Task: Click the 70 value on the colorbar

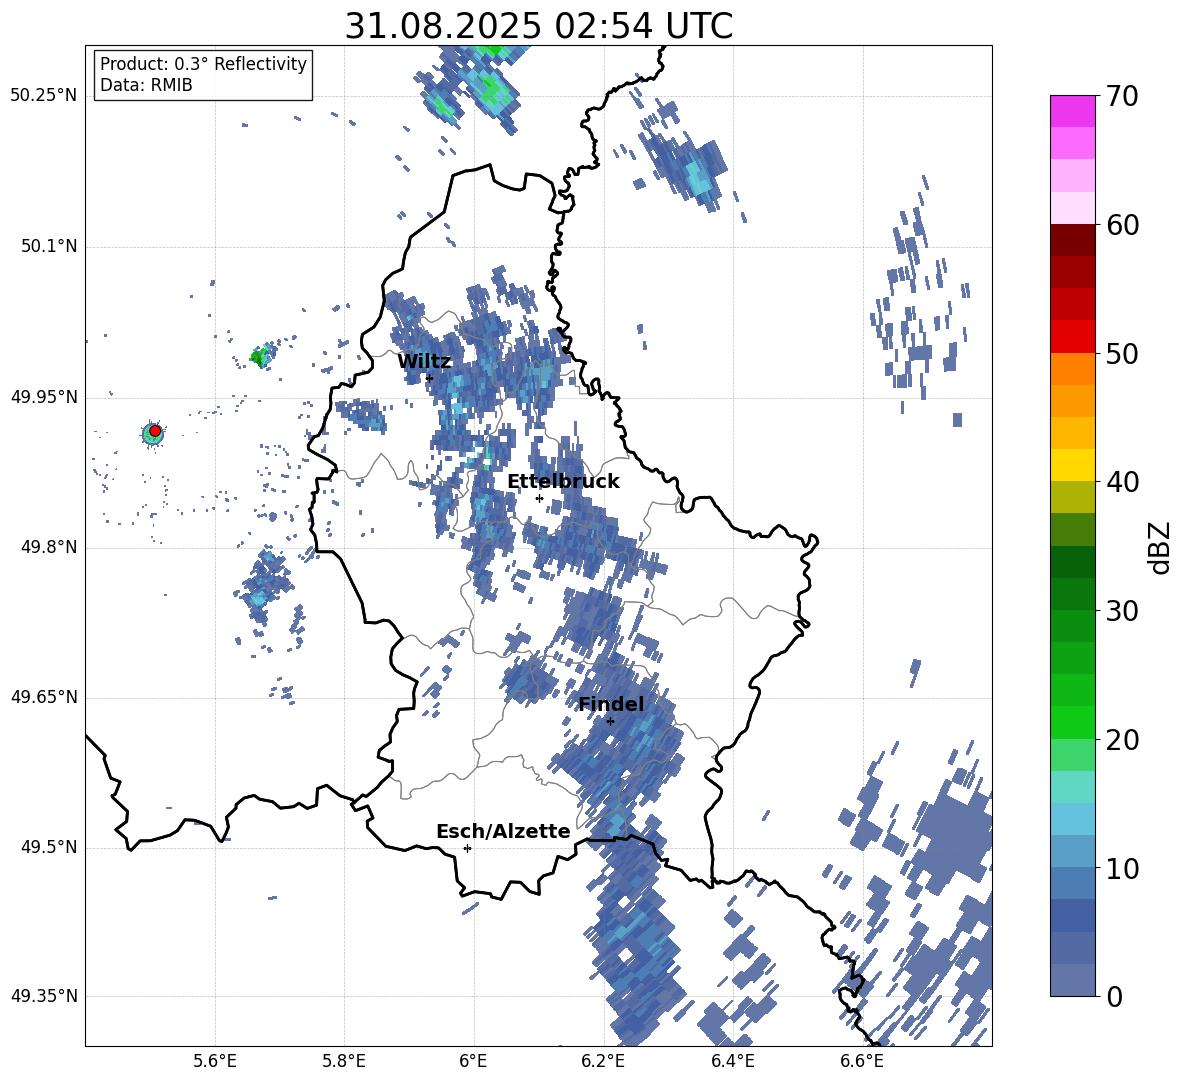Action: 1122,96
